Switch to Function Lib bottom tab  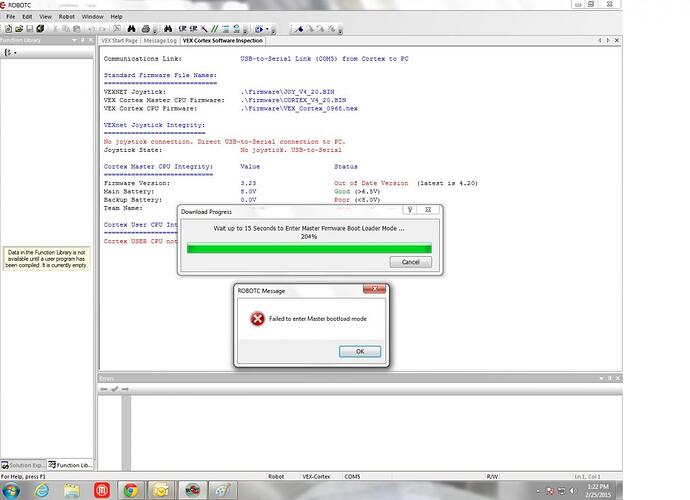[x=70, y=465]
